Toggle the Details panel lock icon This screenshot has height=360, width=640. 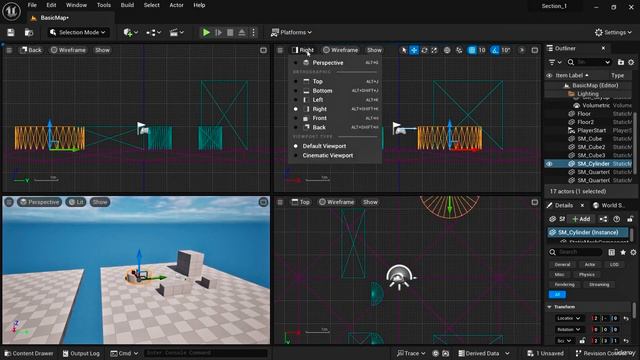[x=630, y=219]
